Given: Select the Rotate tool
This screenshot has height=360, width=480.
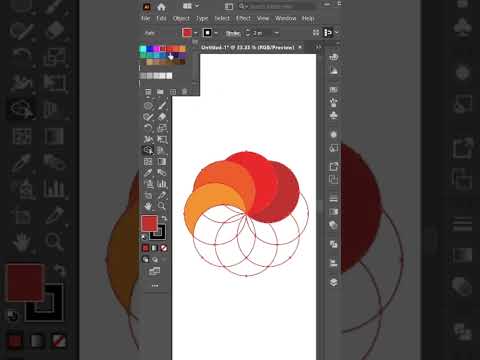Looking at the screenshot, I should (148, 128).
